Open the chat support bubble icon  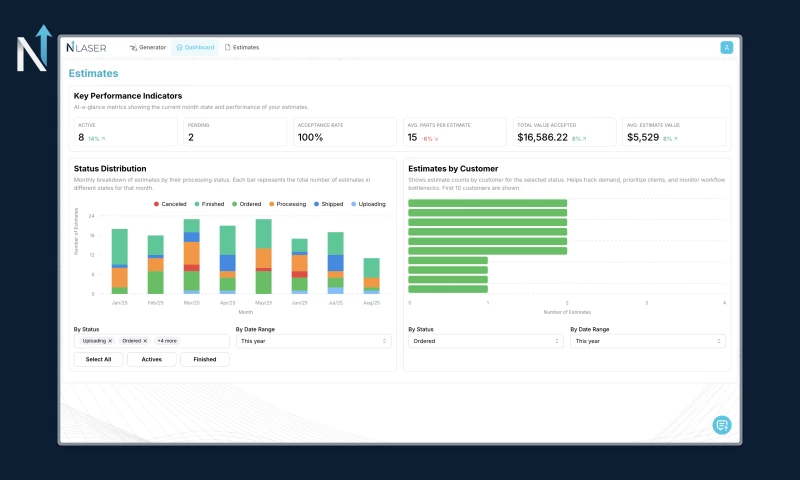point(721,425)
